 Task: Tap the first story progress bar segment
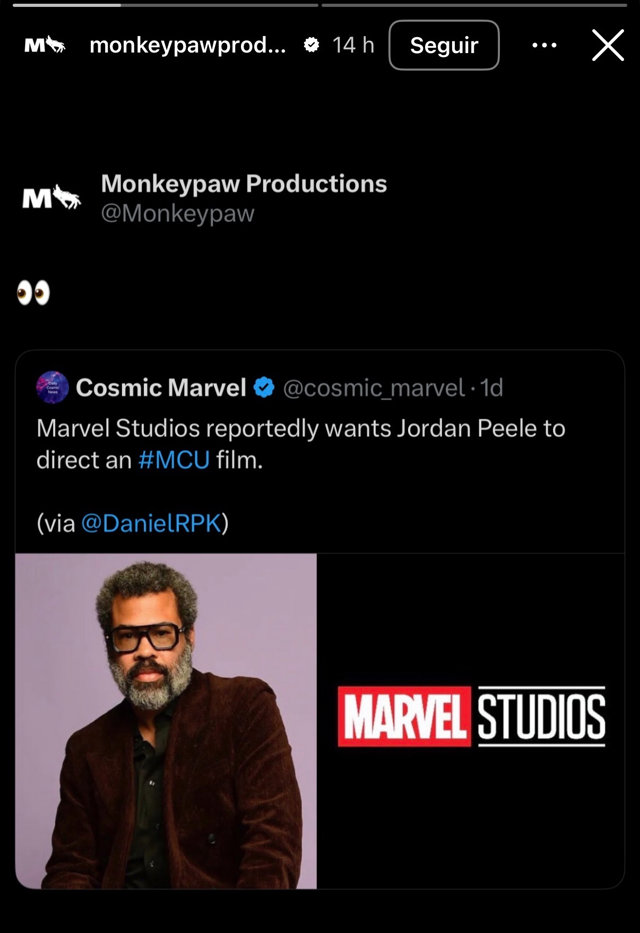click(165, 5)
